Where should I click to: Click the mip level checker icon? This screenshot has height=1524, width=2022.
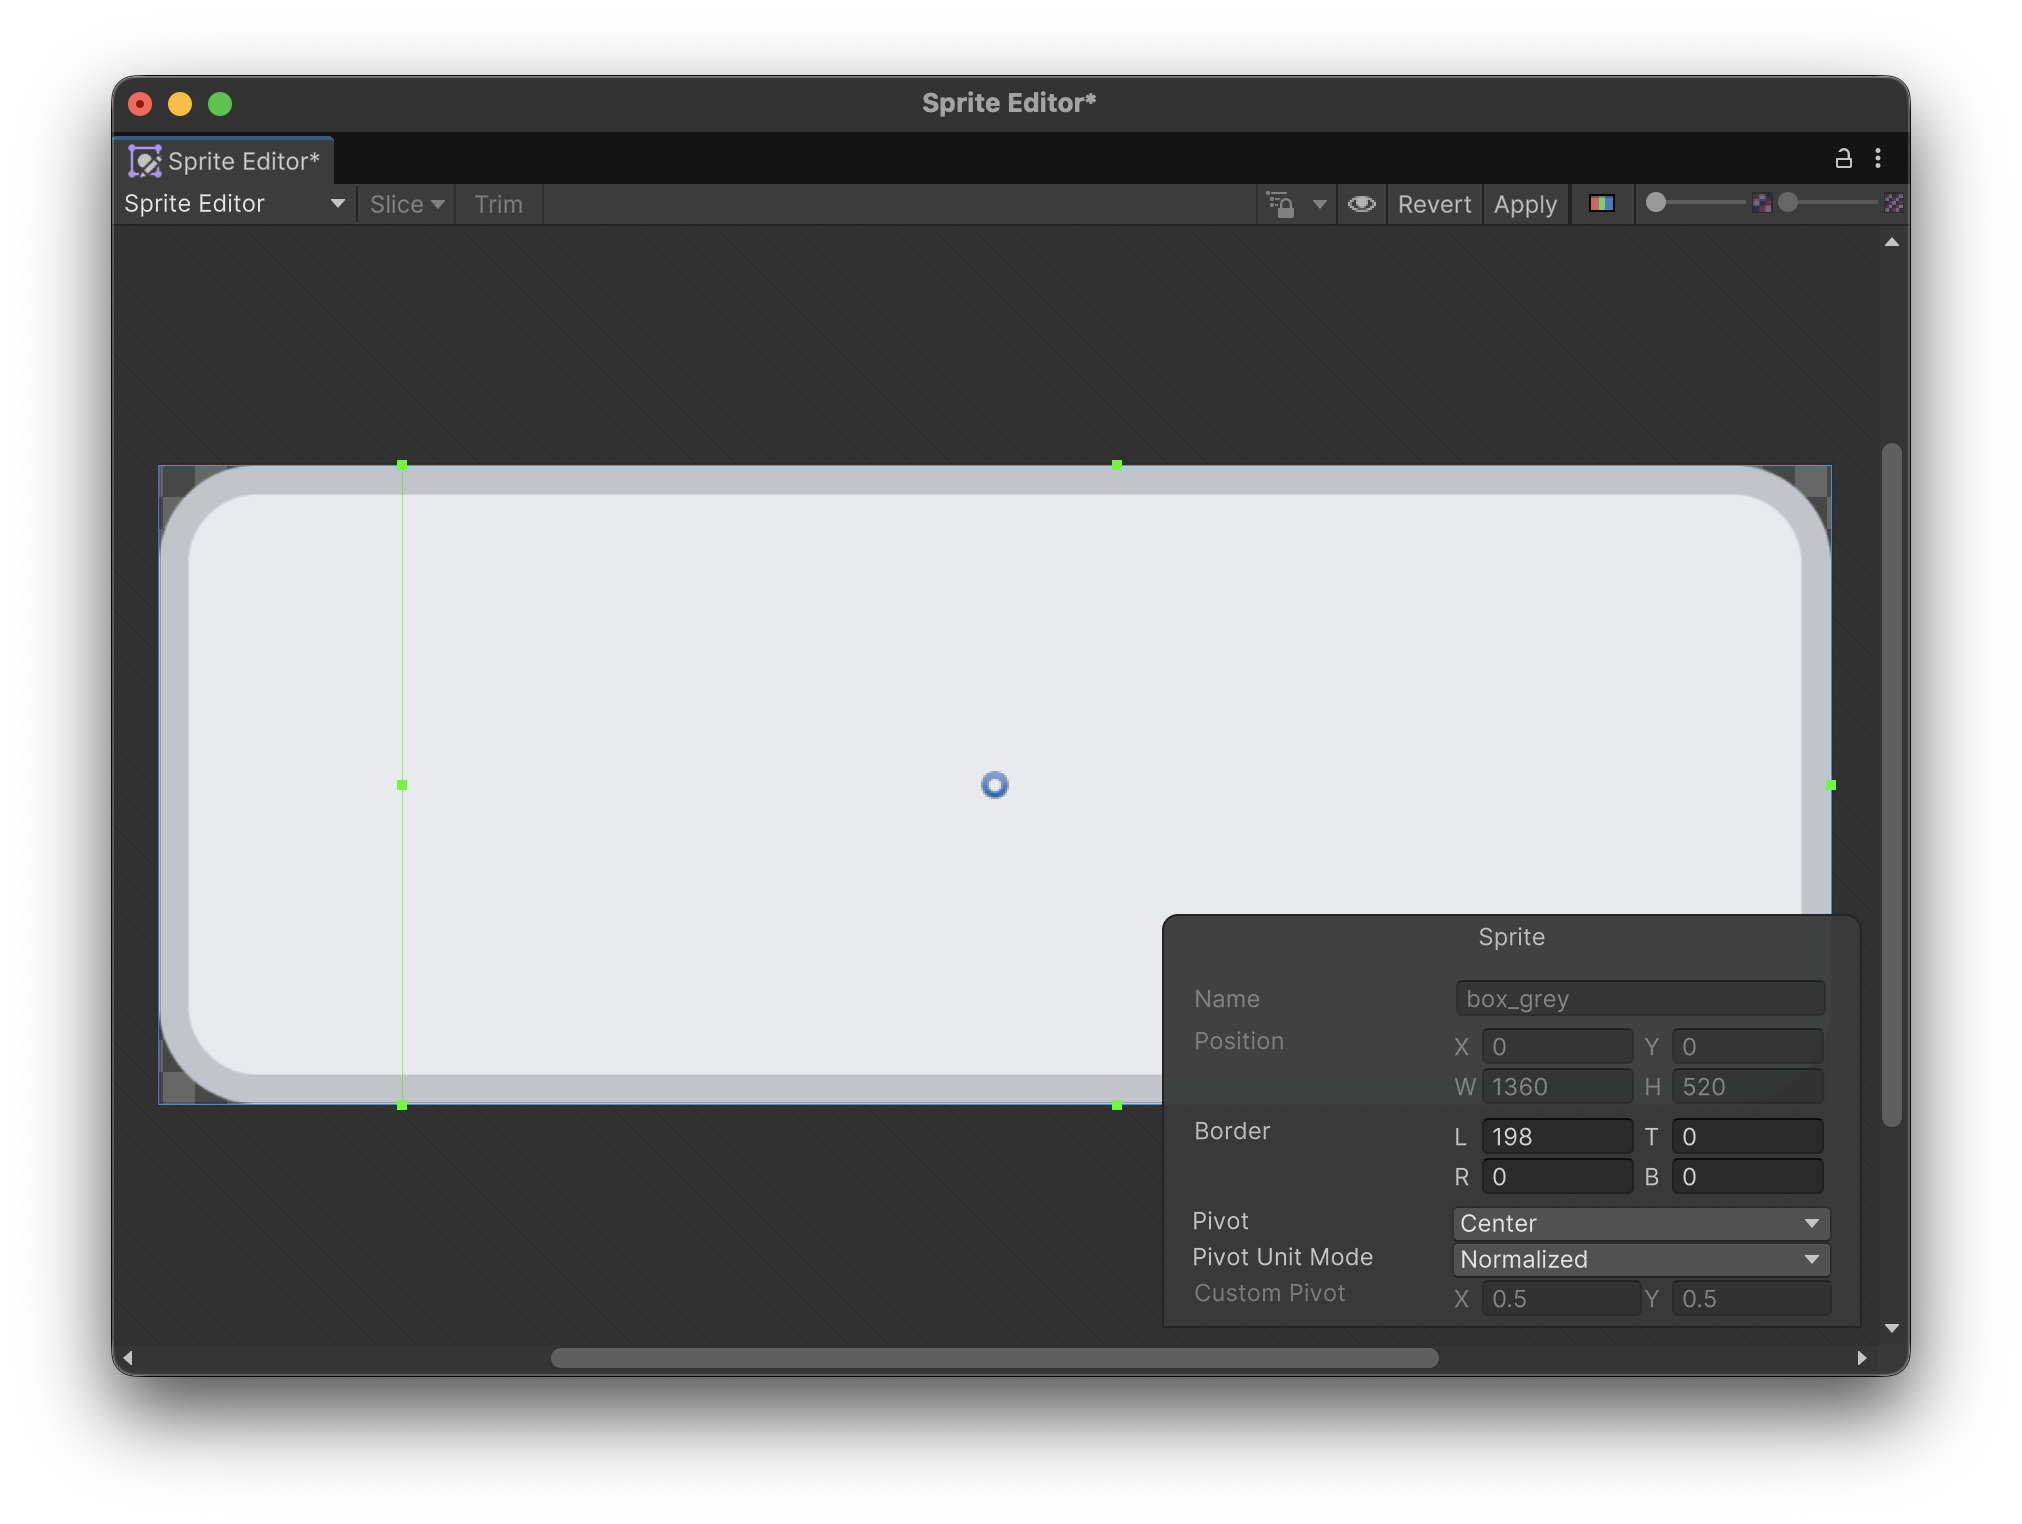tap(1893, 203)
